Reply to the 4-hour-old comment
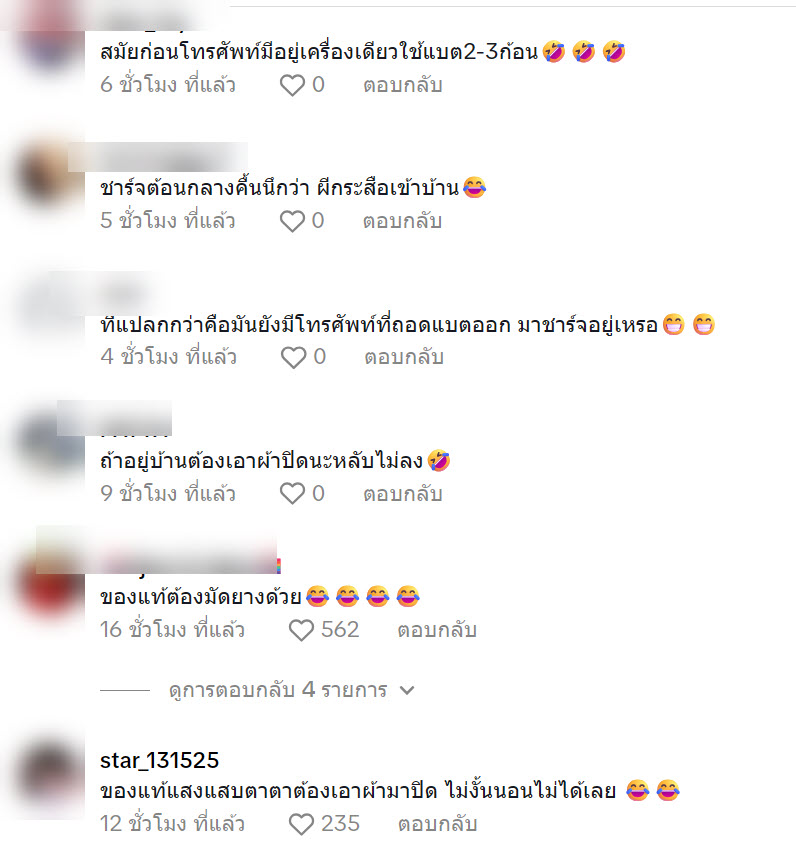The height and width of the screenshot is (852, 796). point(404,358)
